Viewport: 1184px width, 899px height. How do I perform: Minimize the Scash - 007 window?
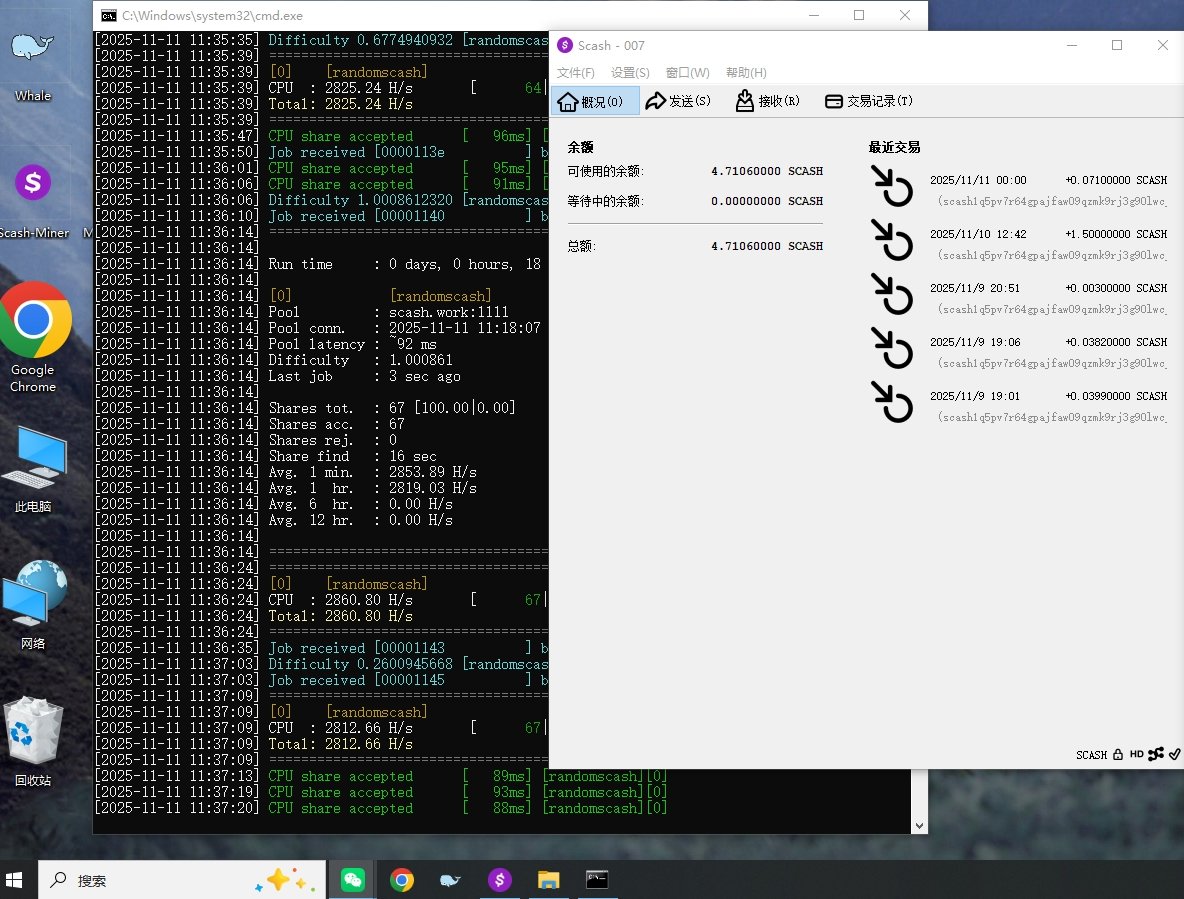click(x=1071, y=45)
